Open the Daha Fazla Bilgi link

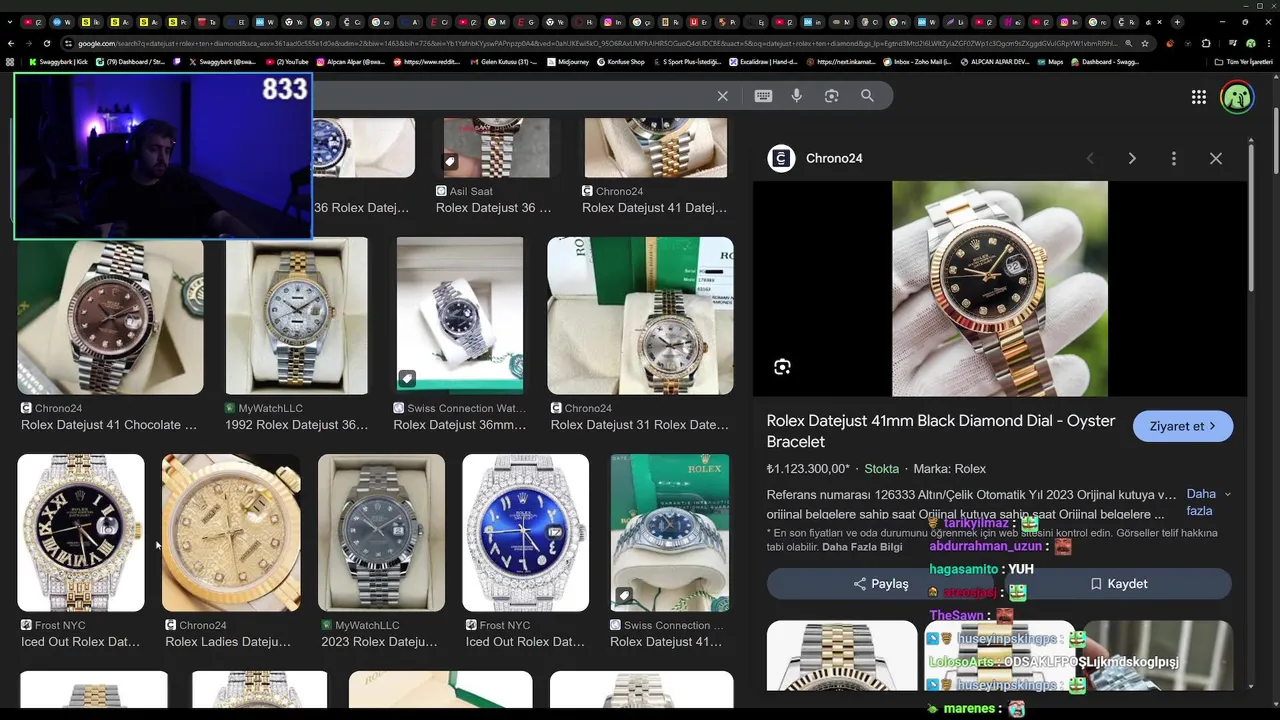click(x=862, y=547)
